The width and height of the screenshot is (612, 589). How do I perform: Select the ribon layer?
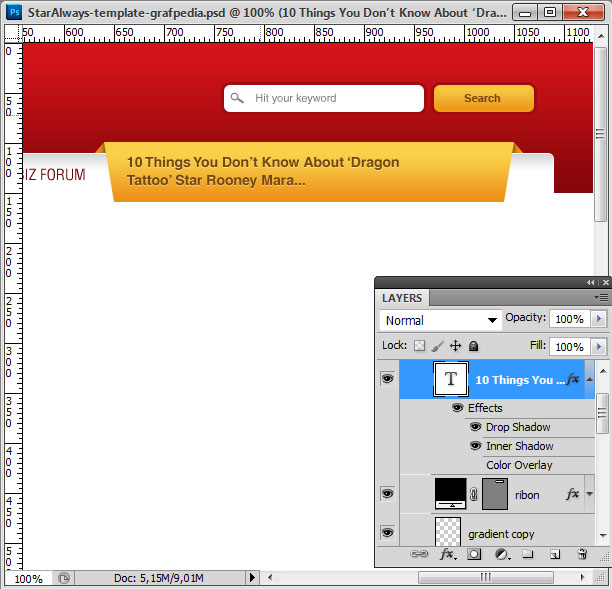point(497,494)
